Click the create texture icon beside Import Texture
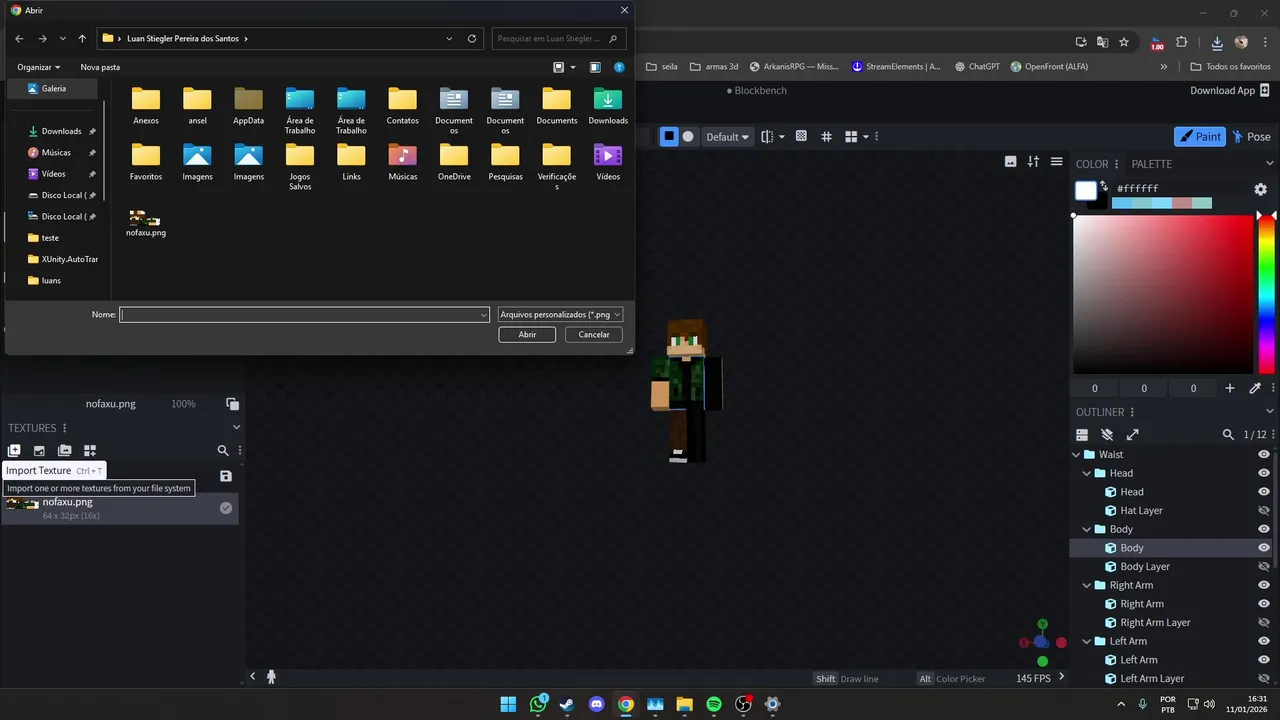This screenshot has width=1280, height=720. coord(39,451)
